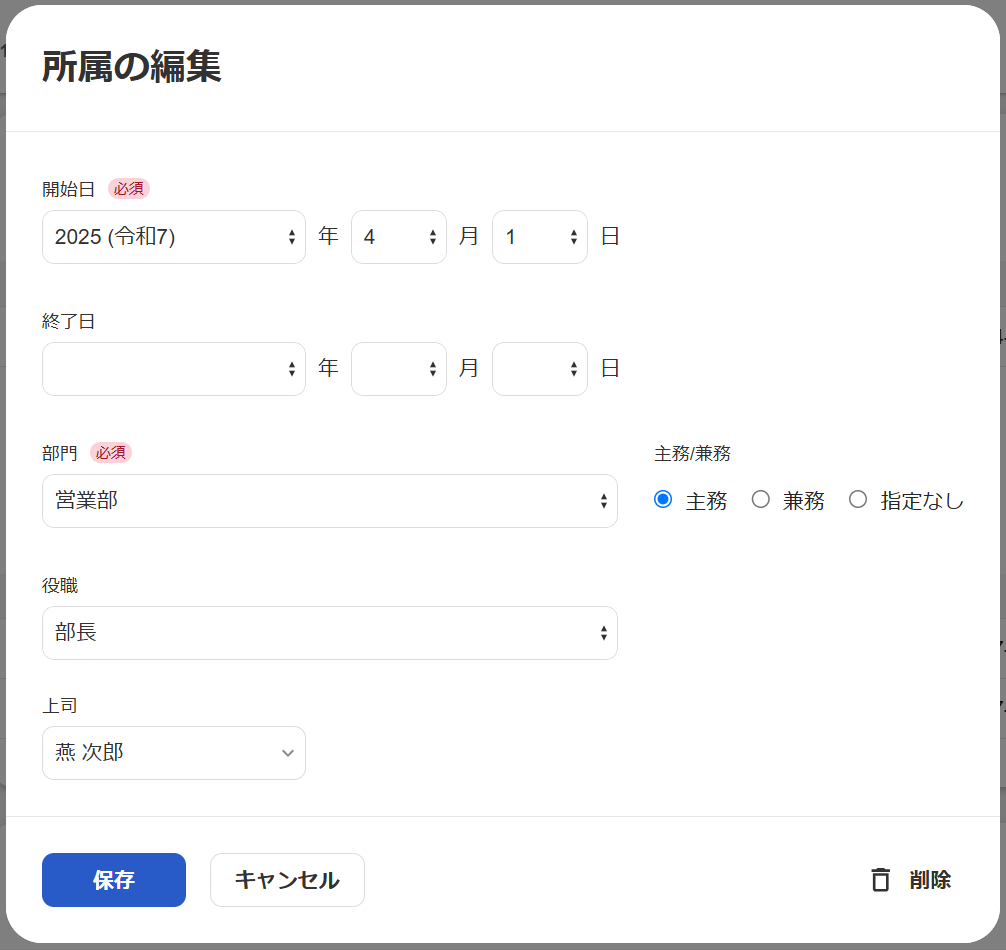Click the 保存 button to save
This screenshot has height=950, width=1006.
click(113, 880)
